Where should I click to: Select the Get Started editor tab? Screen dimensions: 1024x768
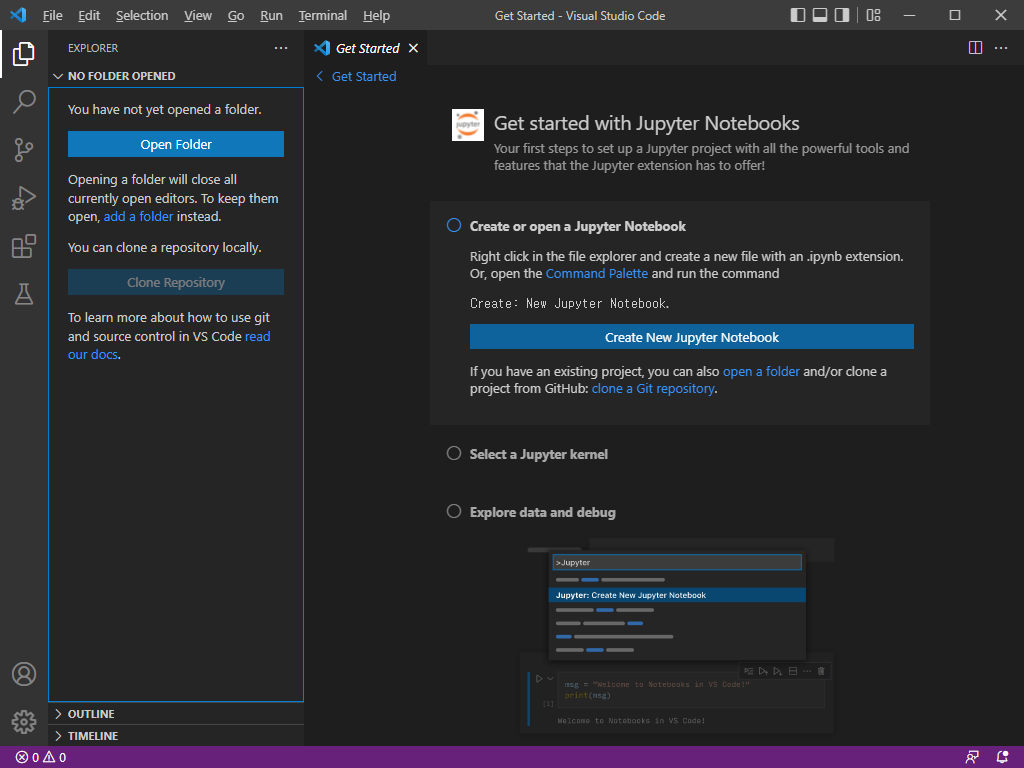coord(366,48)
